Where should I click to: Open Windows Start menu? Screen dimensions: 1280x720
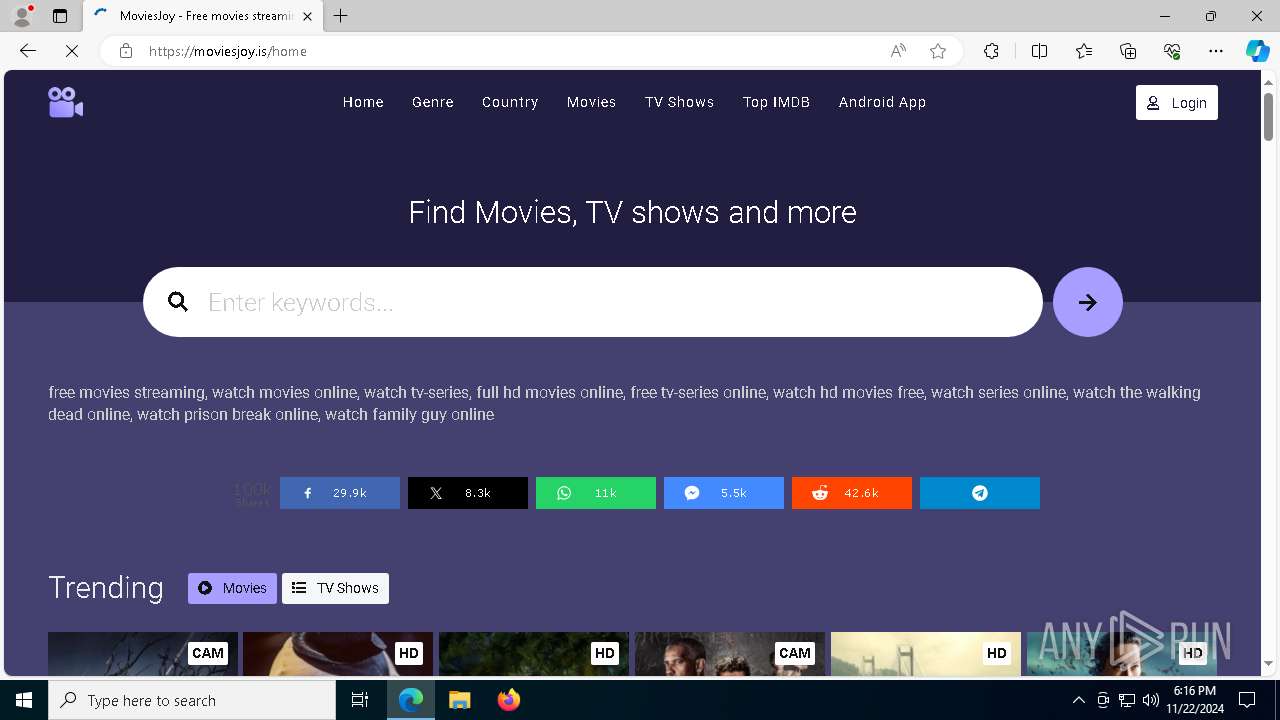pos(24,700)
